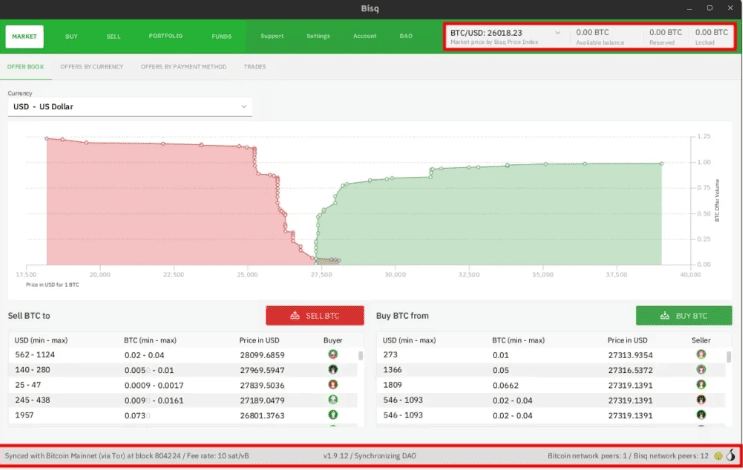Go to the Buy section
This screenshot has width=743, height=470.
72,36
